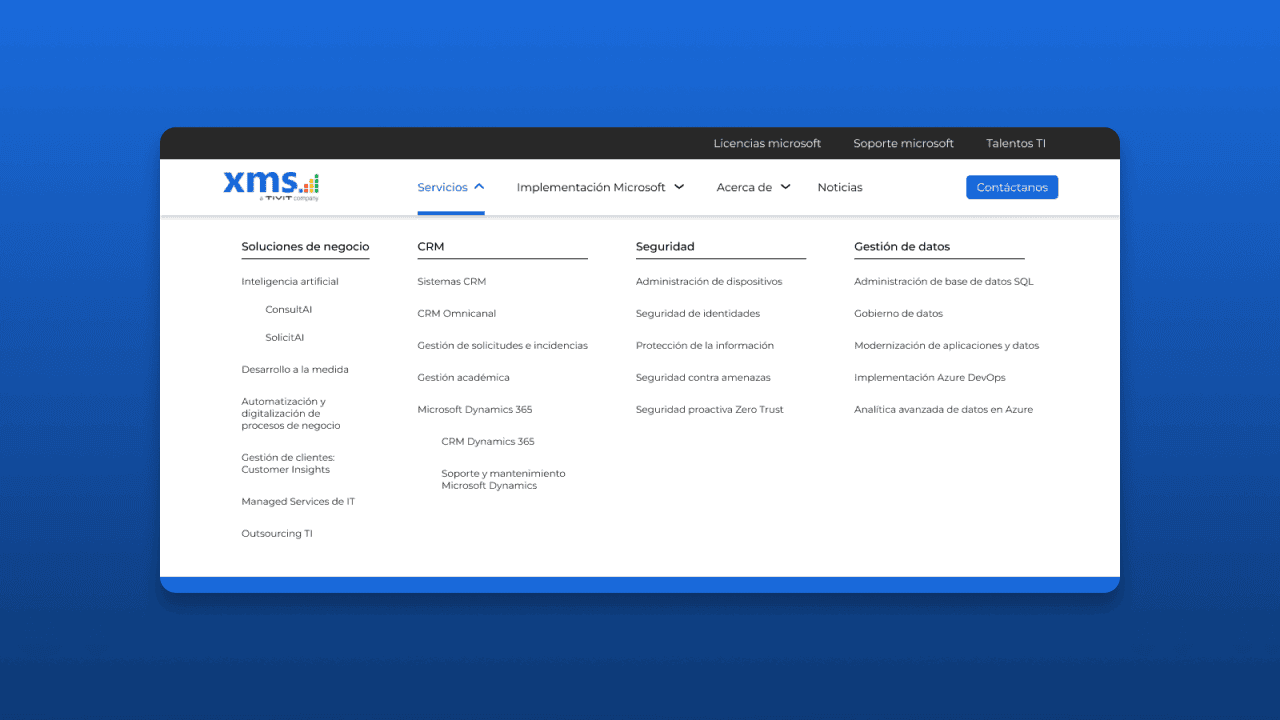Select Seguridad de identidades
The width and height of the screenshot is (1280, 720).
click(698, 313)
